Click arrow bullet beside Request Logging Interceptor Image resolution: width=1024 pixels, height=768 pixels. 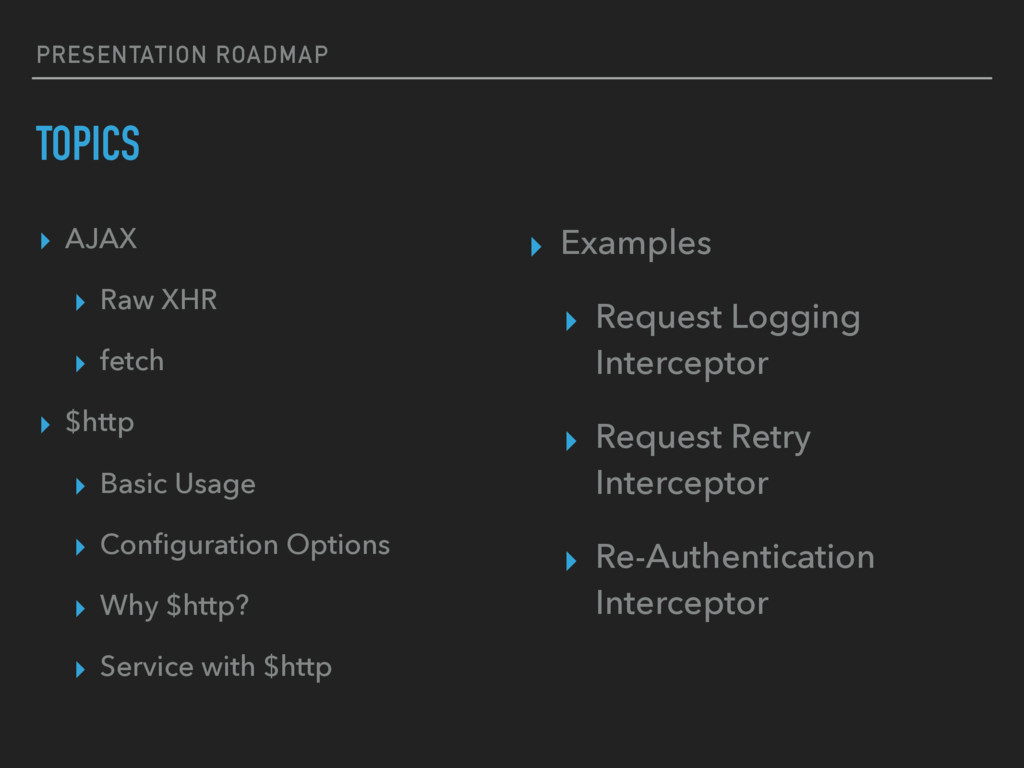pos(571,321)
